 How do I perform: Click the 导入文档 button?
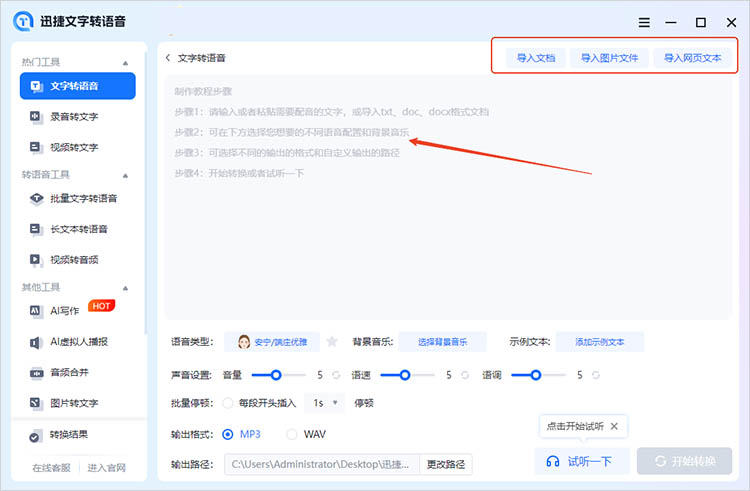click(x=536, y=58)
